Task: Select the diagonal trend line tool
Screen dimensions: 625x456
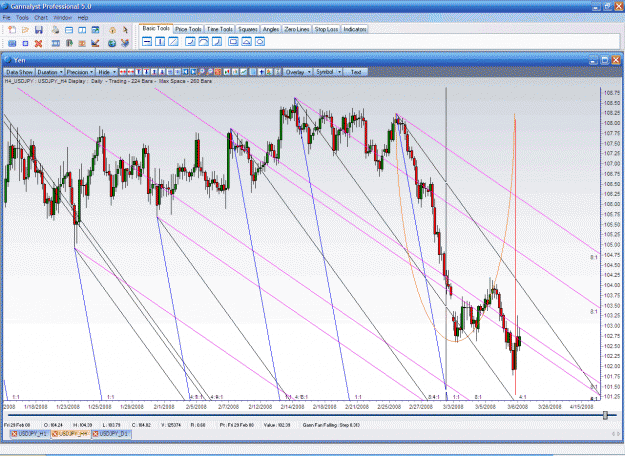Action: [x=173, y=41]
